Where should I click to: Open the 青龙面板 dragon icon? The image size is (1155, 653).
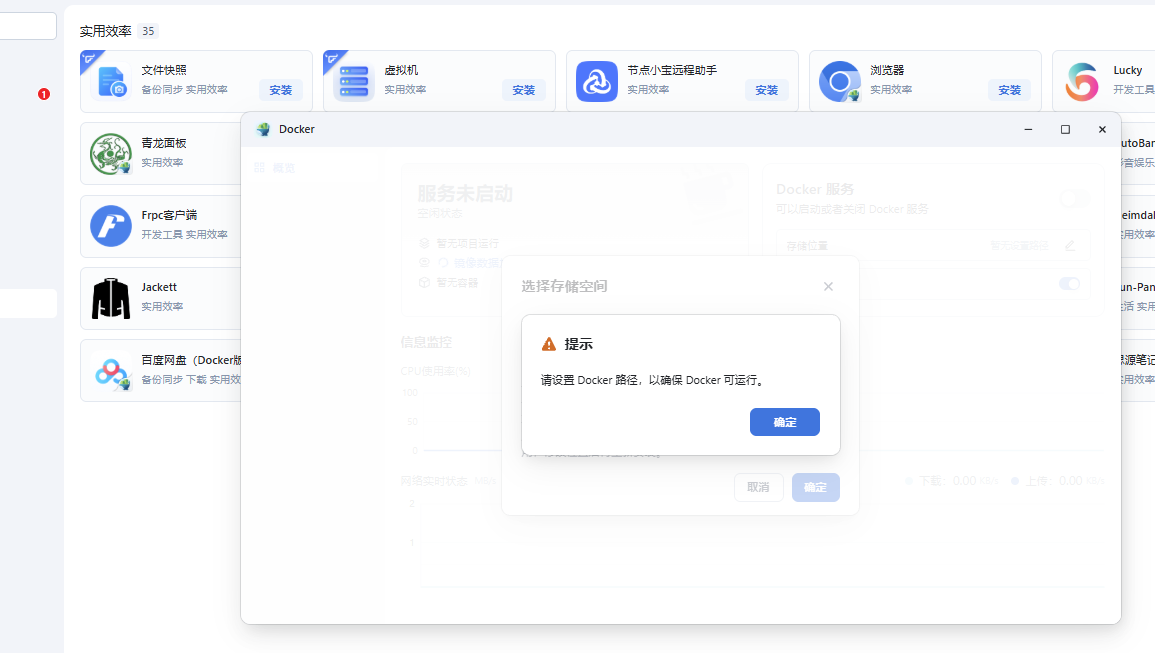pos(111,154)
